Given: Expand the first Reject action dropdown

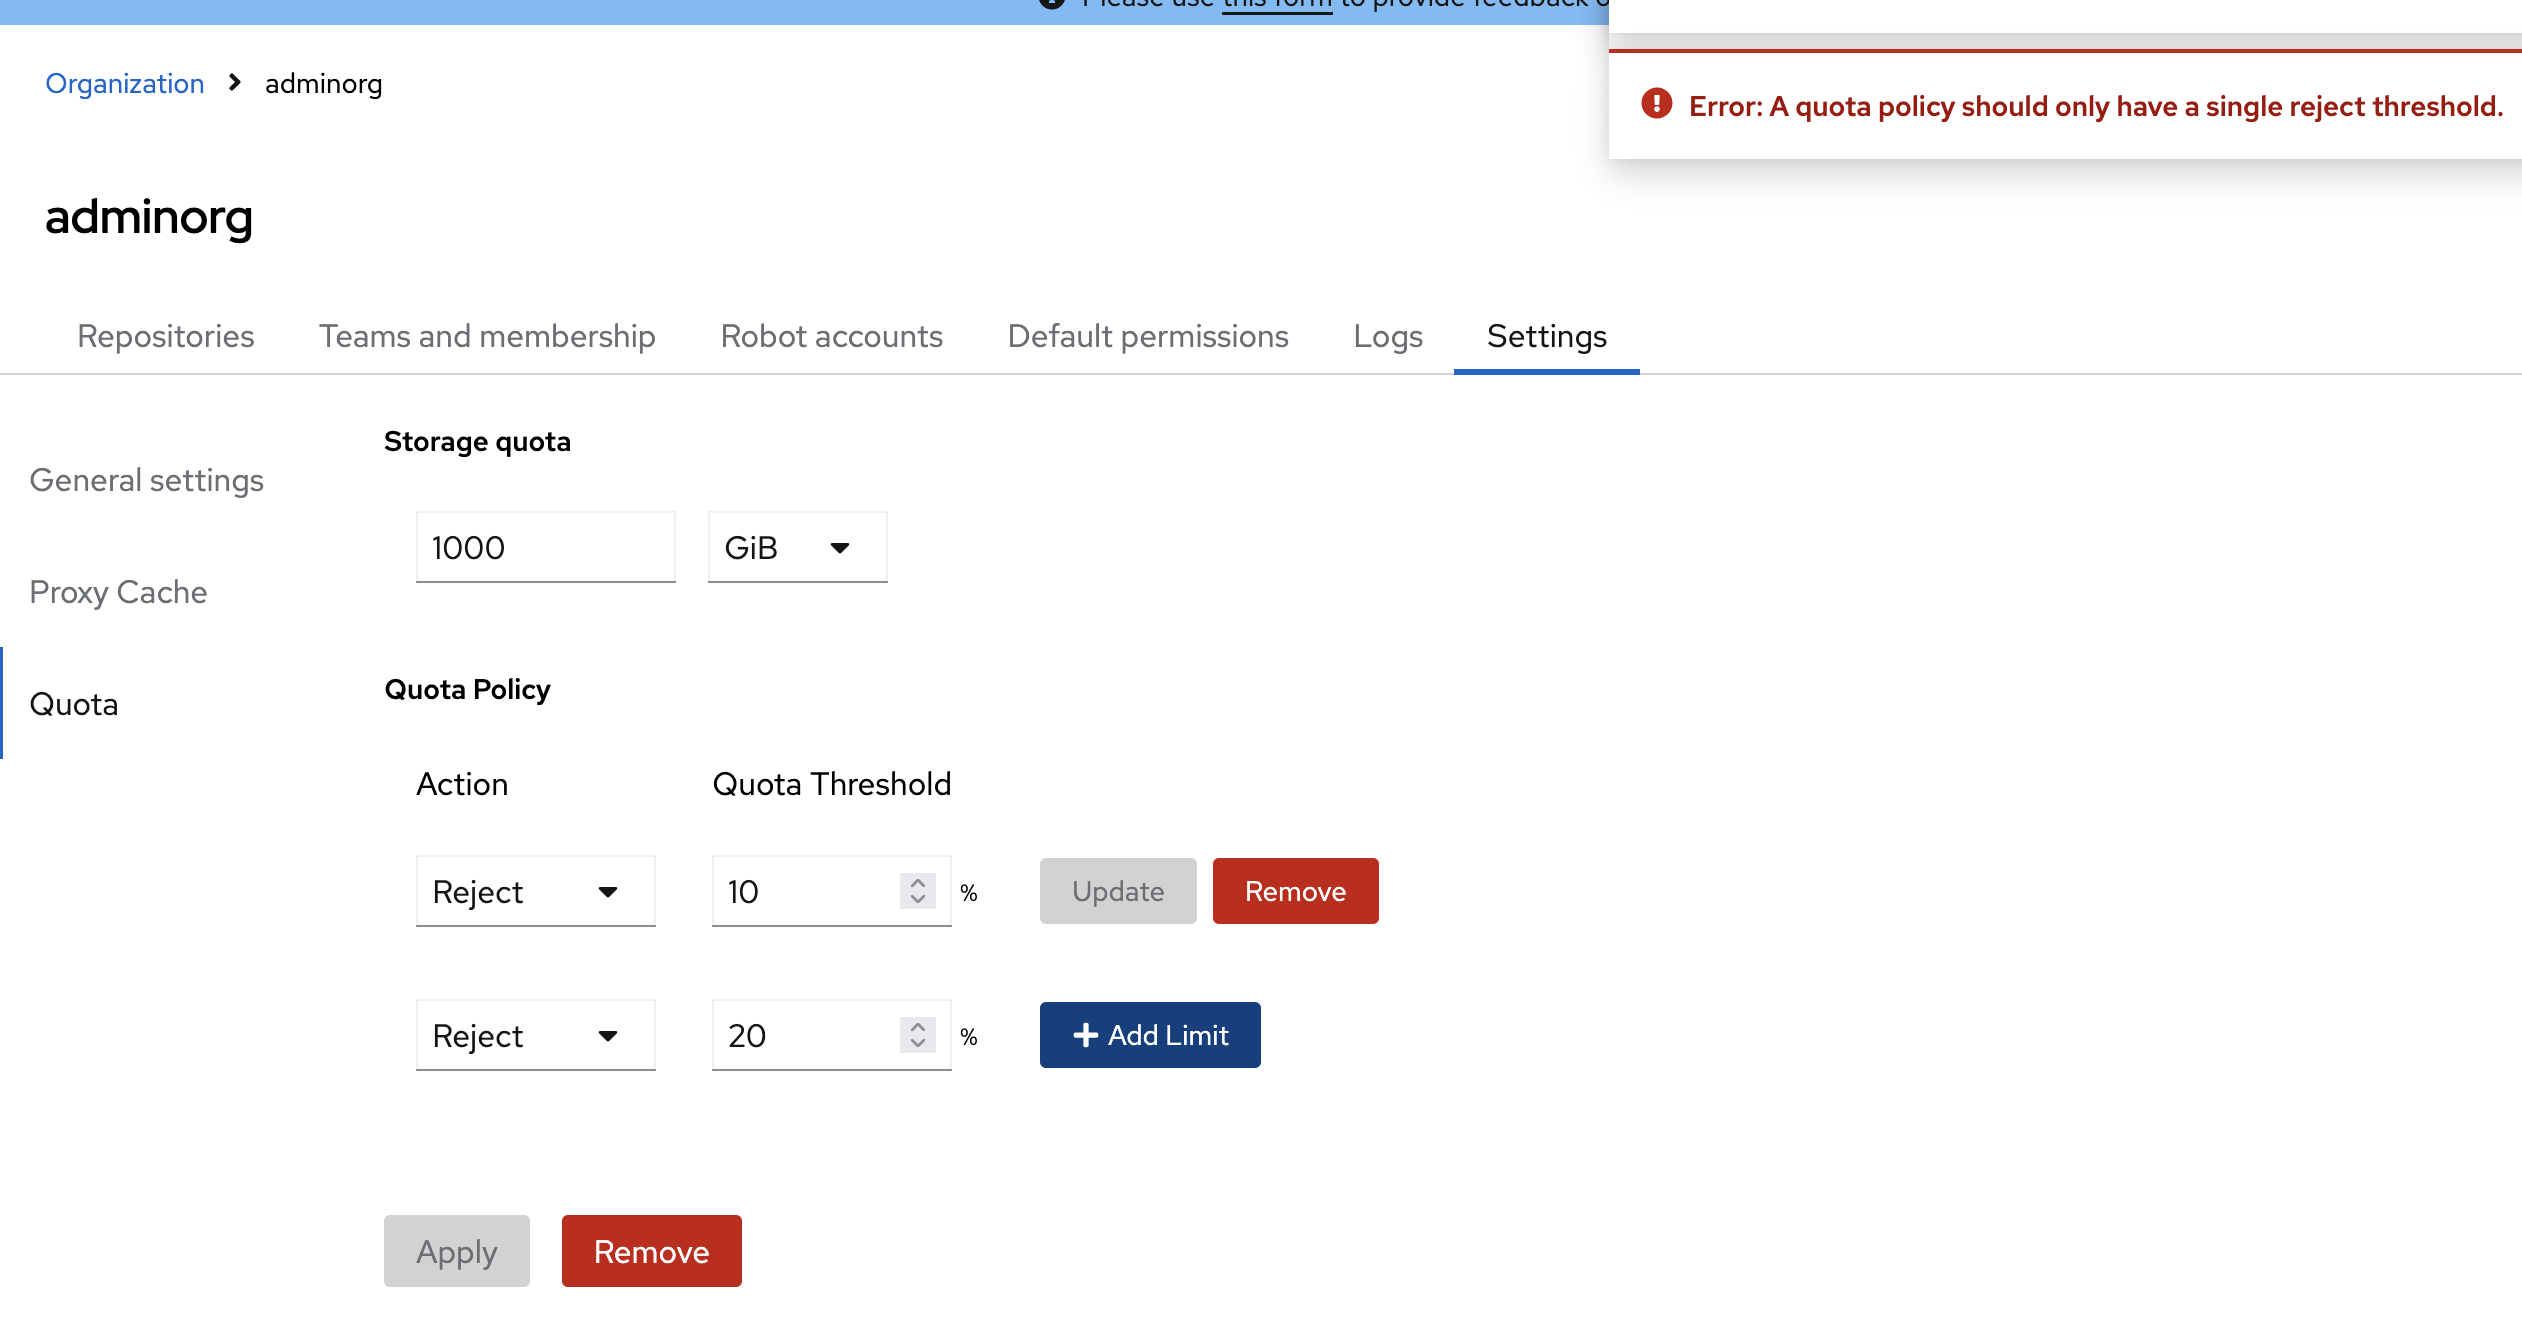Looking at the screenshot, I should (535, 892).
